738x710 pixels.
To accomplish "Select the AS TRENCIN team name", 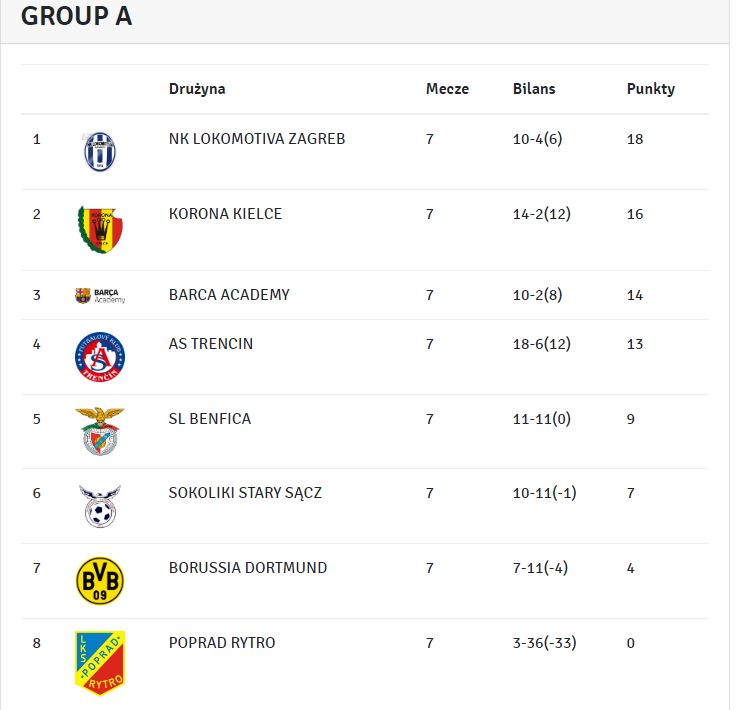I will [x=210, y=343].
